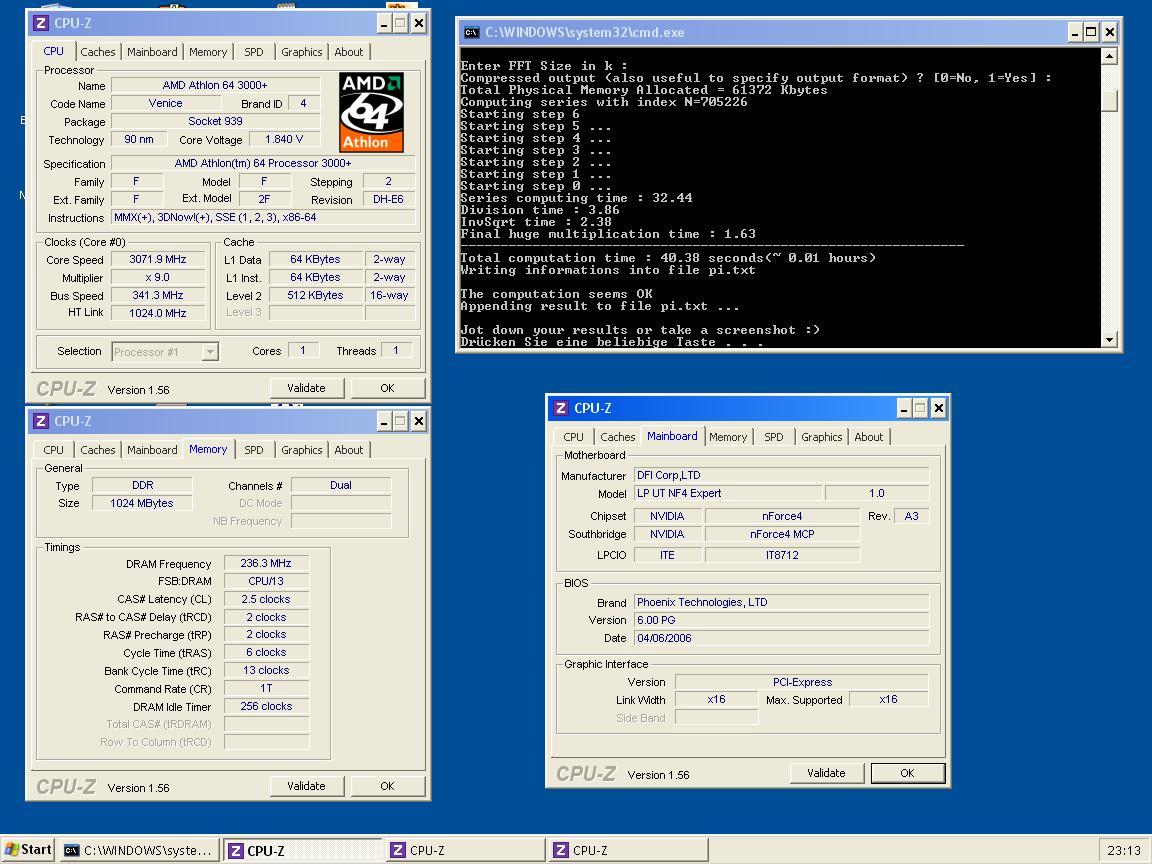Open the Windows Start button
This screenshot has width=1152, height=864.
pyautogui.click(x=28, y=850)
